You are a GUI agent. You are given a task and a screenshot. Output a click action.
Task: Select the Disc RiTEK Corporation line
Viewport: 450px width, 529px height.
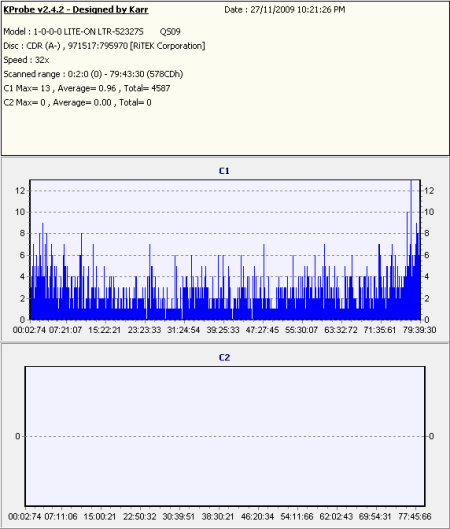pyautogui.click(x=104, y=46)
